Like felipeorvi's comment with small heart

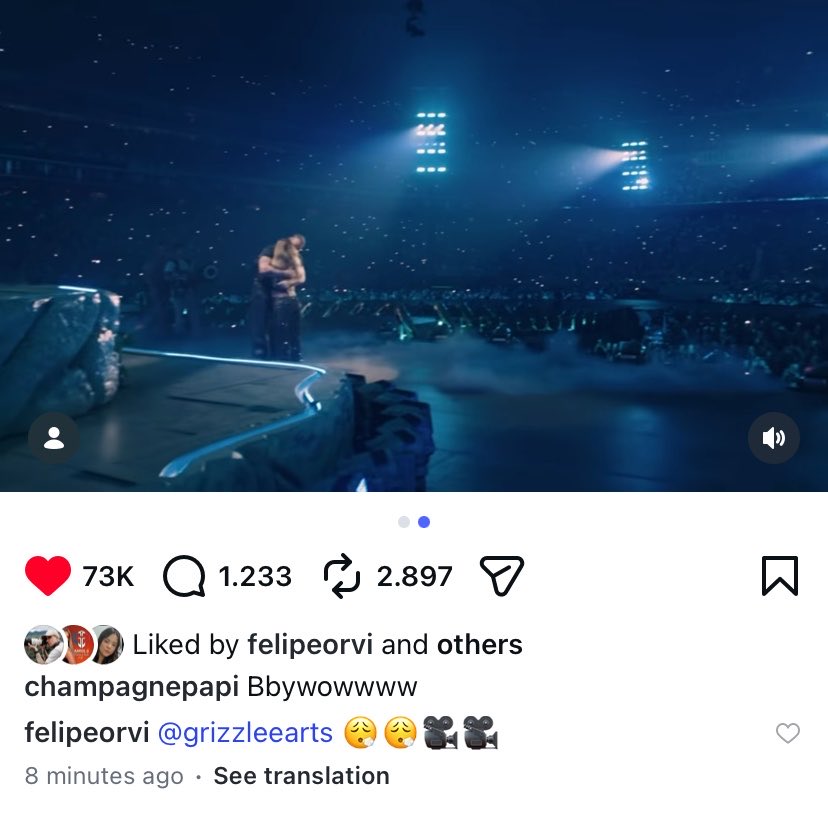pyautogui.click(x=788, y=733)
